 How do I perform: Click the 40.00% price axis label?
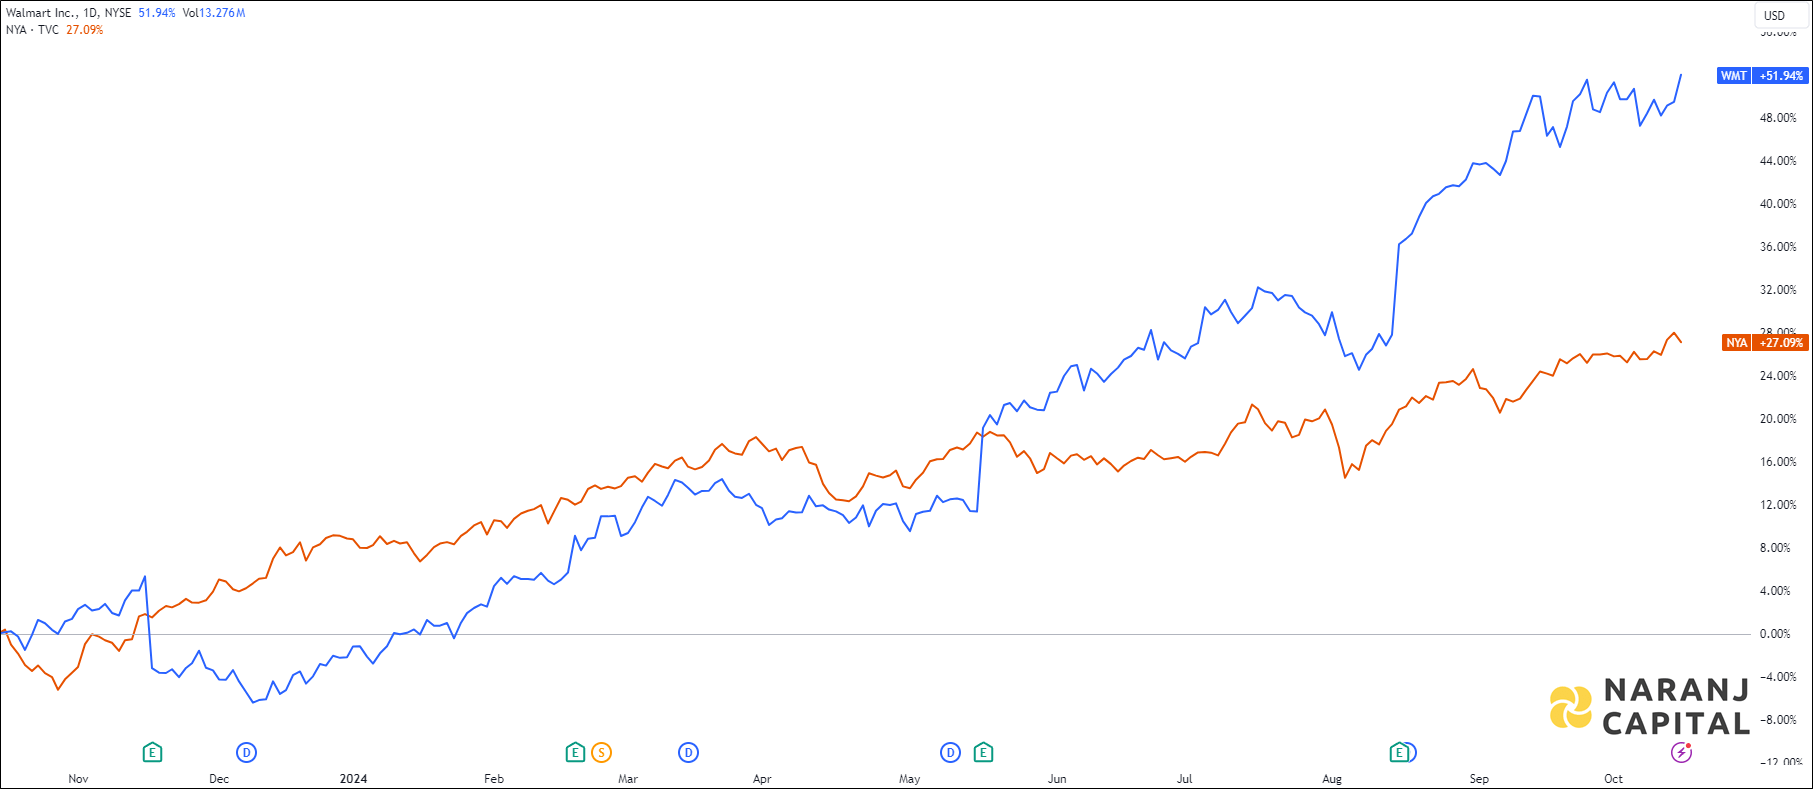(x=1778, y=204)
